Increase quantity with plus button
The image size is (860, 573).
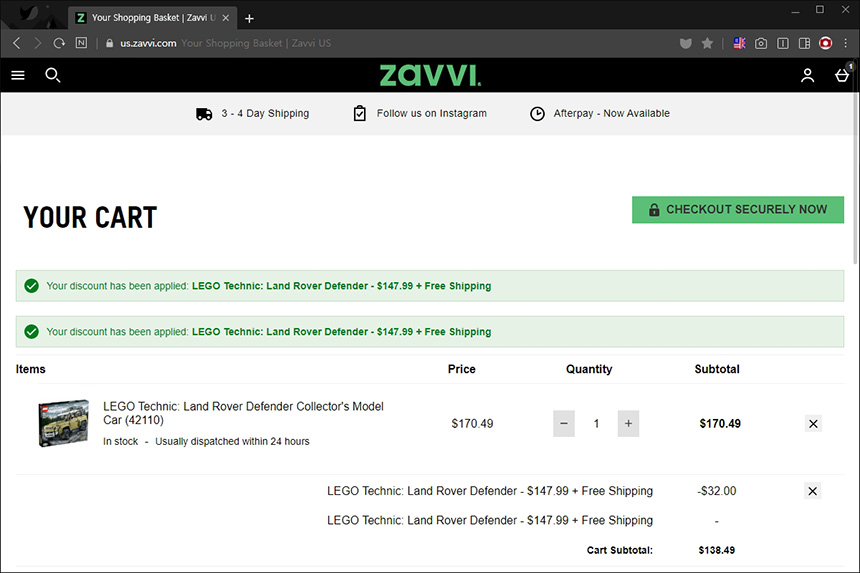[629, 423]
